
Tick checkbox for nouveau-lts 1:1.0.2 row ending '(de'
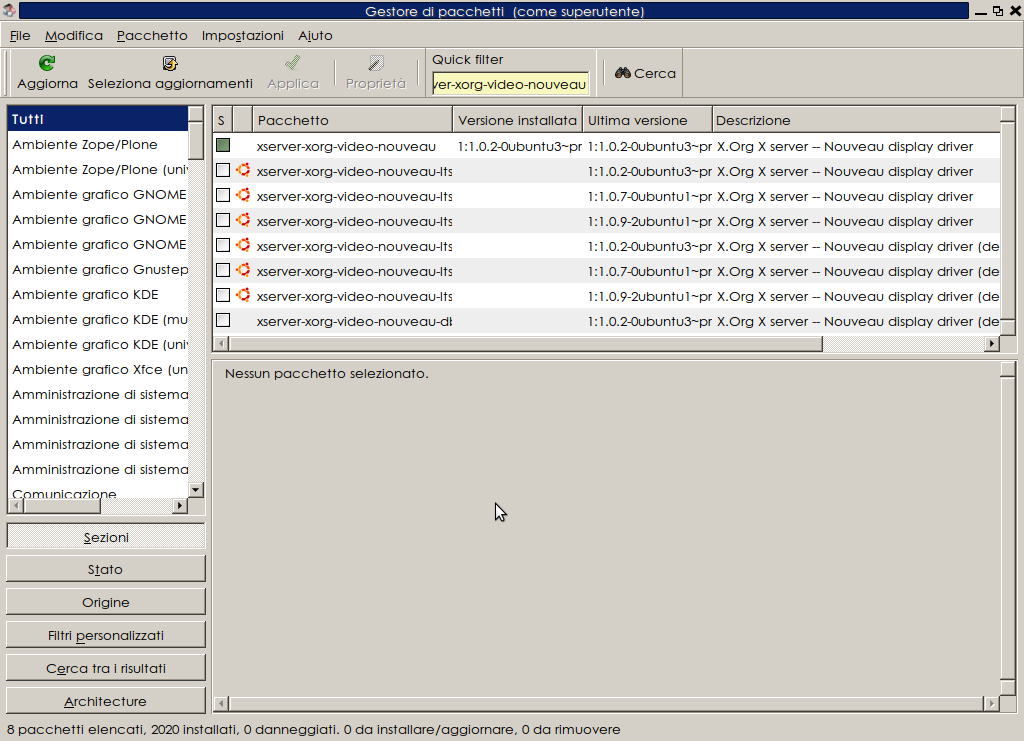click(x=223, y=245)
